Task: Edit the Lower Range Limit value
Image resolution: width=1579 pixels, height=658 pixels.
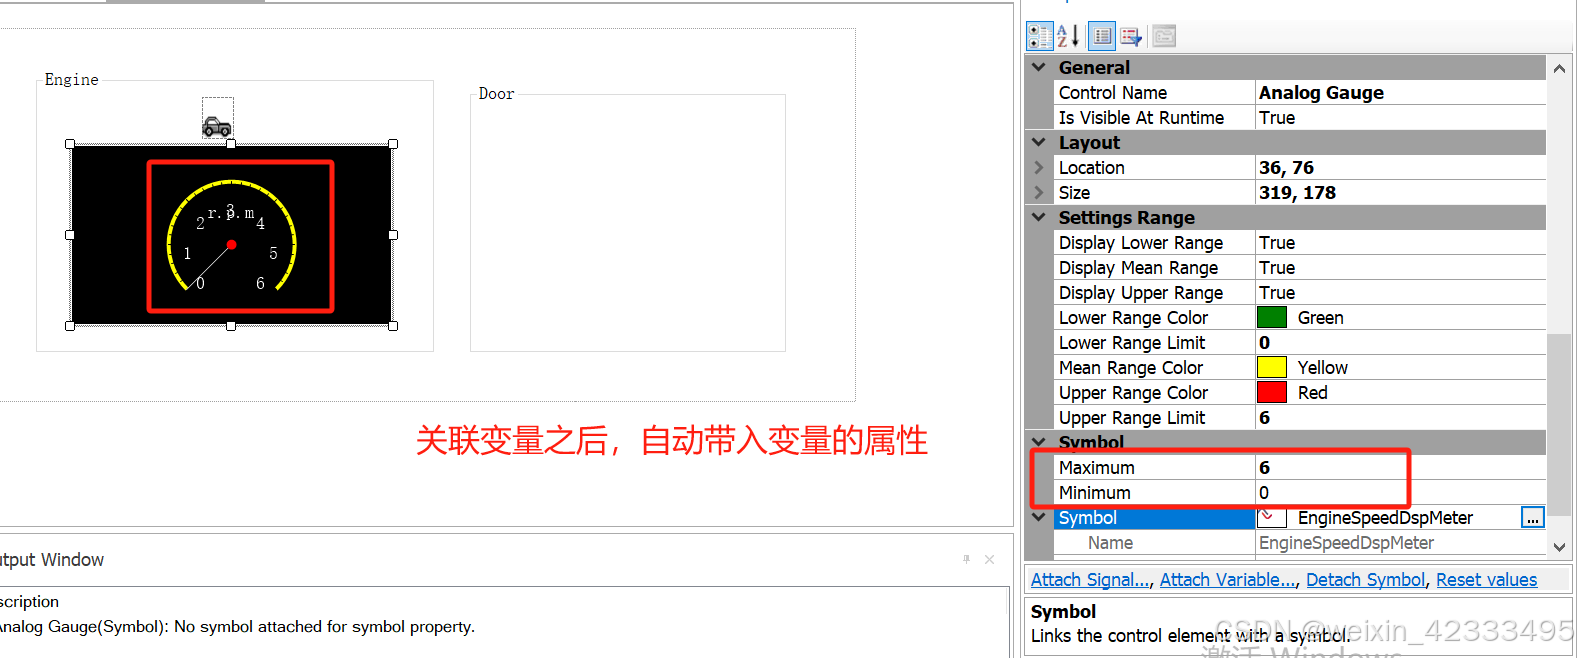Action: (1400, 342)
